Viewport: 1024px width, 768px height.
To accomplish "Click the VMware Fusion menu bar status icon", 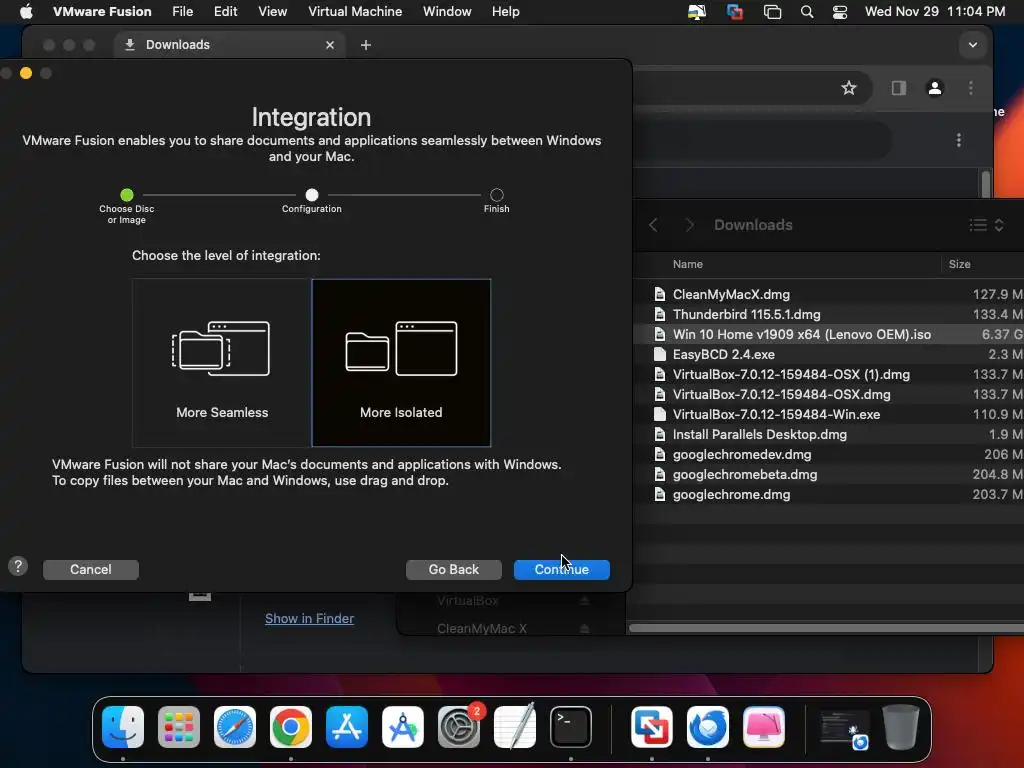I will 735,12.
